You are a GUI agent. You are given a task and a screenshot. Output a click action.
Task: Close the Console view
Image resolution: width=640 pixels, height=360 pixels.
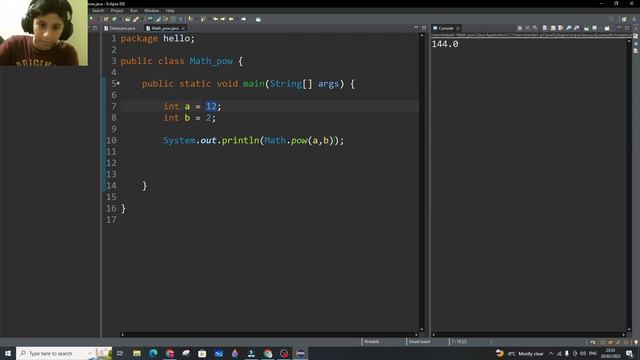coord(458,28)
